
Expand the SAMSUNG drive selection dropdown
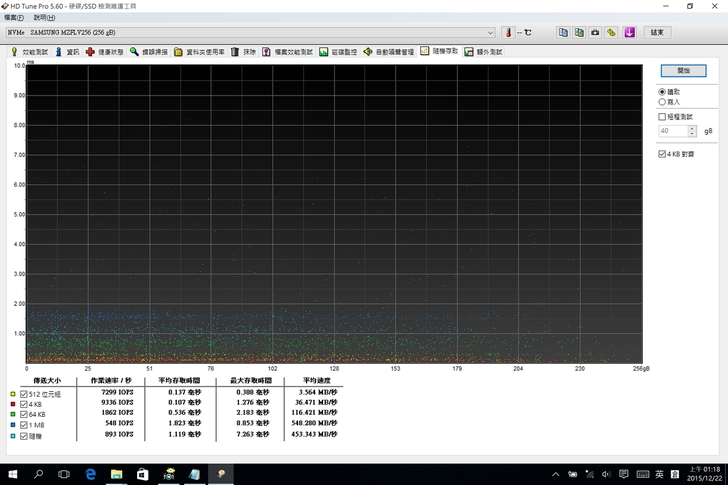[x=490, y=32]
